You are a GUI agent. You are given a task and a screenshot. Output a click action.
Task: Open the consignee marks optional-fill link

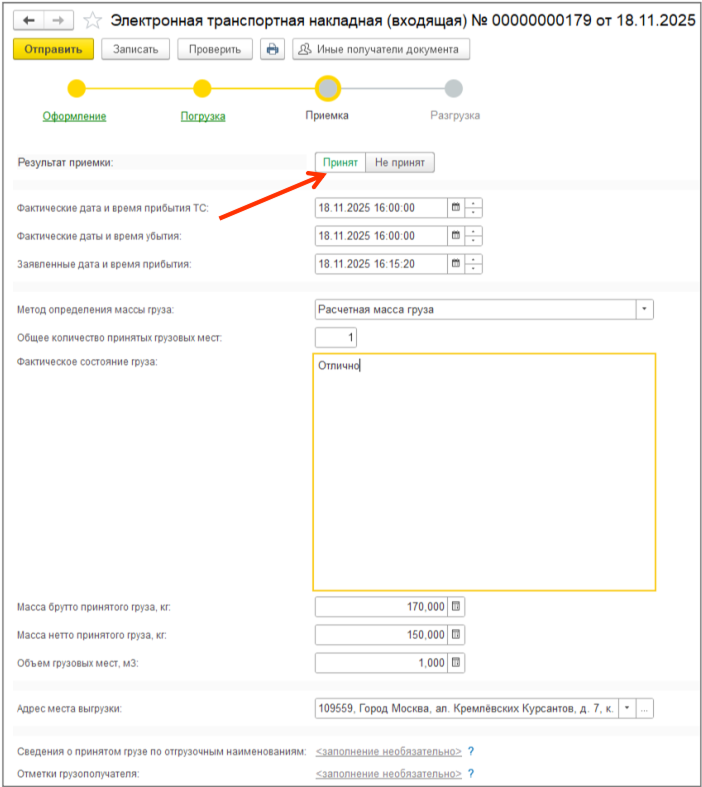point(388,774)
